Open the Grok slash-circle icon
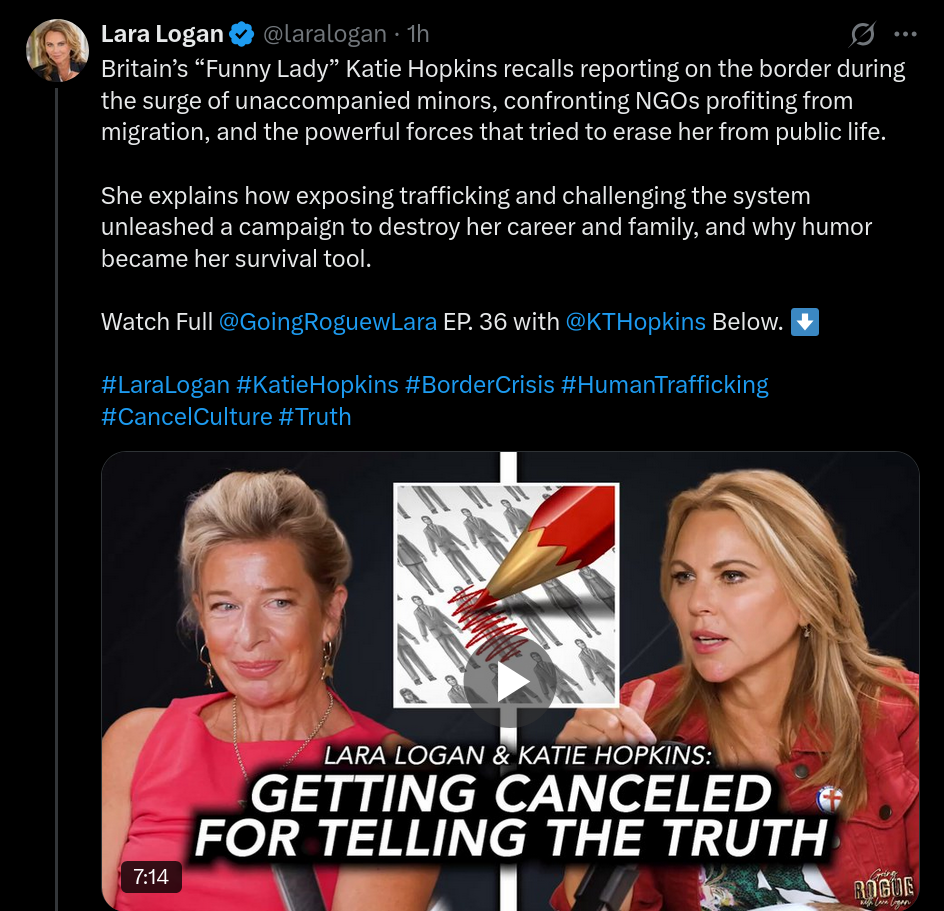The image size is (944, 911). pyautogui.click(x=863, y=34)
